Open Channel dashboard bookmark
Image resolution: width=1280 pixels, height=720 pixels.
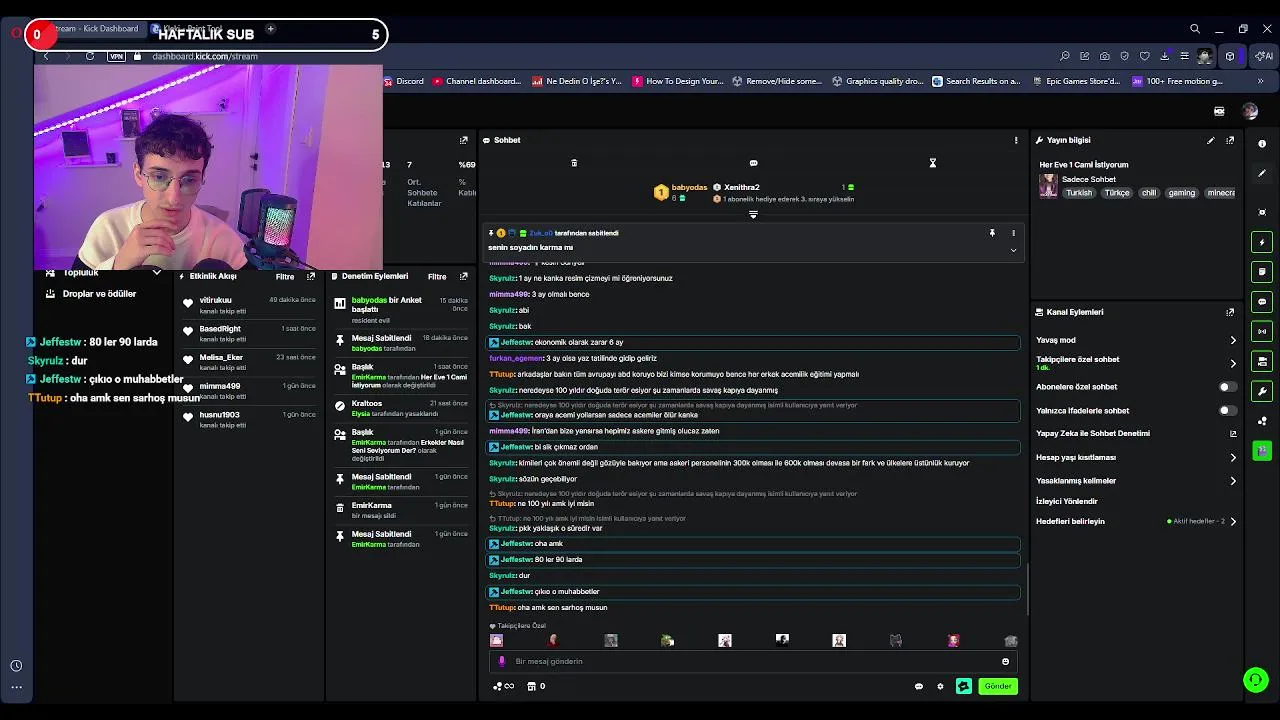pyautogui.click(x=477, y=81)
